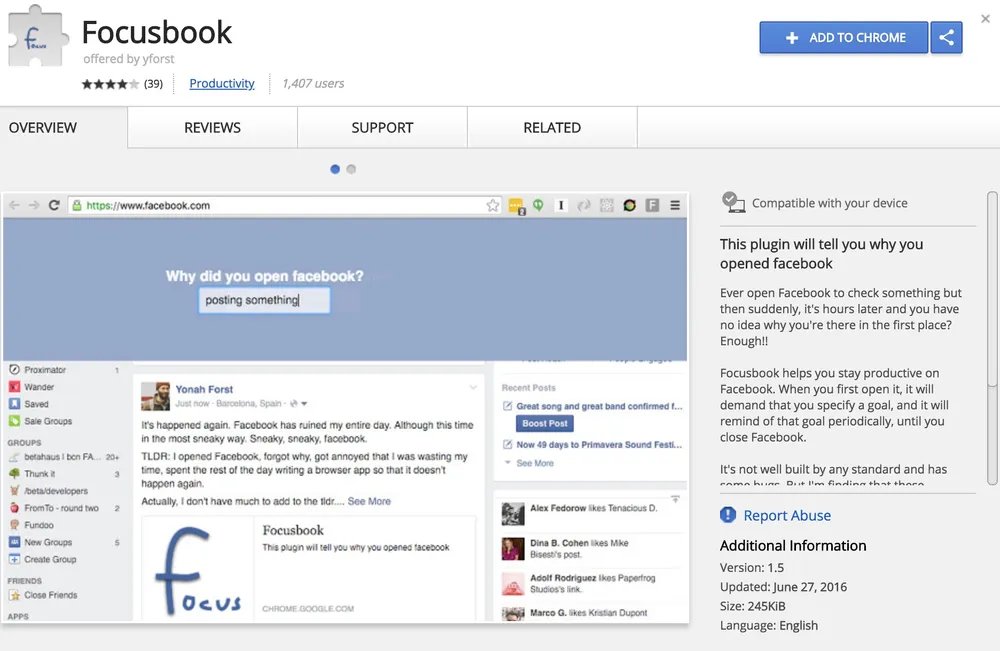The width and height of the screenshot is (1000, 651).
Task: Close the extension detail overlay
Action: point(985,18)
